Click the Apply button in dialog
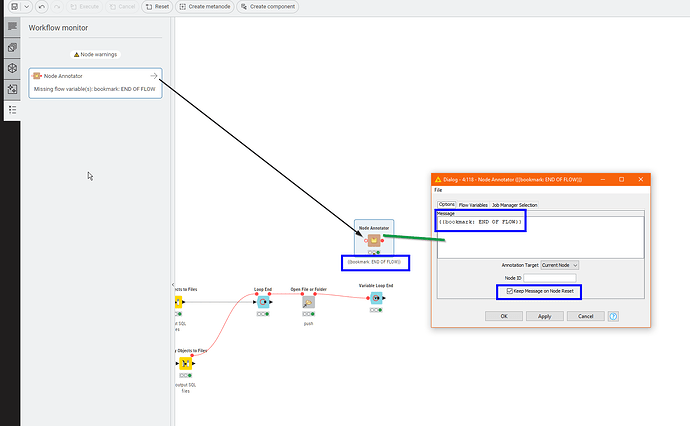Screen dimensions: 690x426 pos(544,316)
